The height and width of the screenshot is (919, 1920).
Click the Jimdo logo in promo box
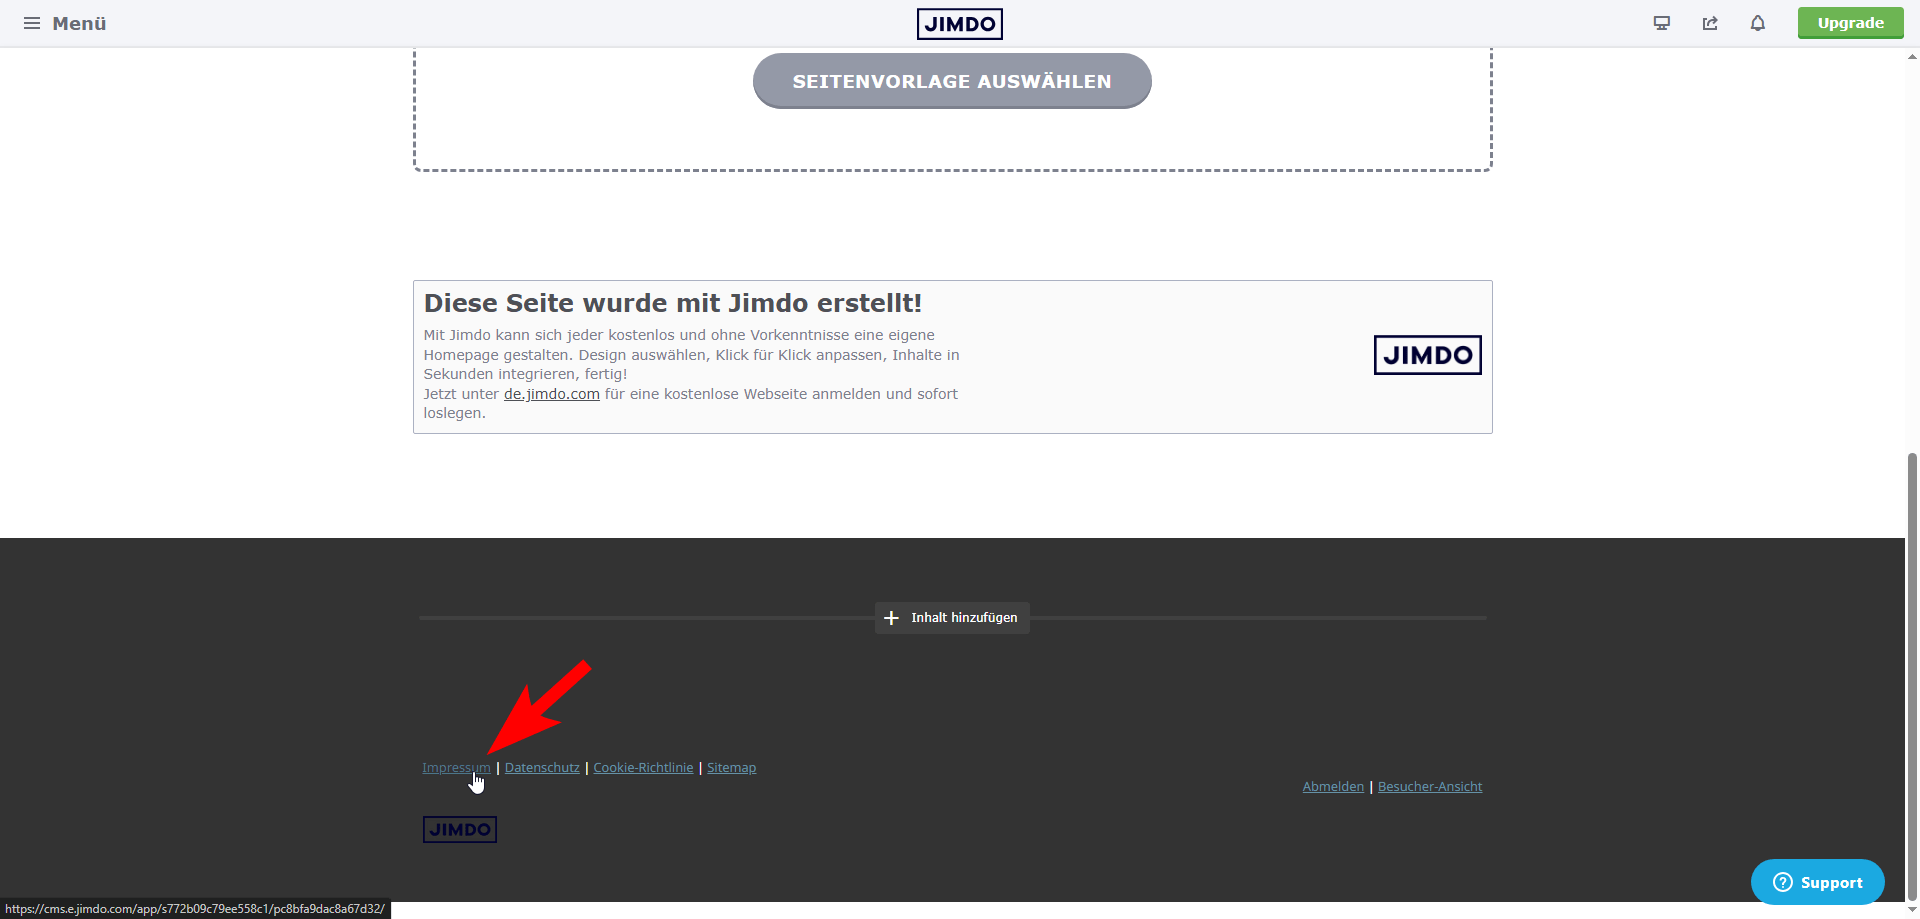pos(1427,355)
